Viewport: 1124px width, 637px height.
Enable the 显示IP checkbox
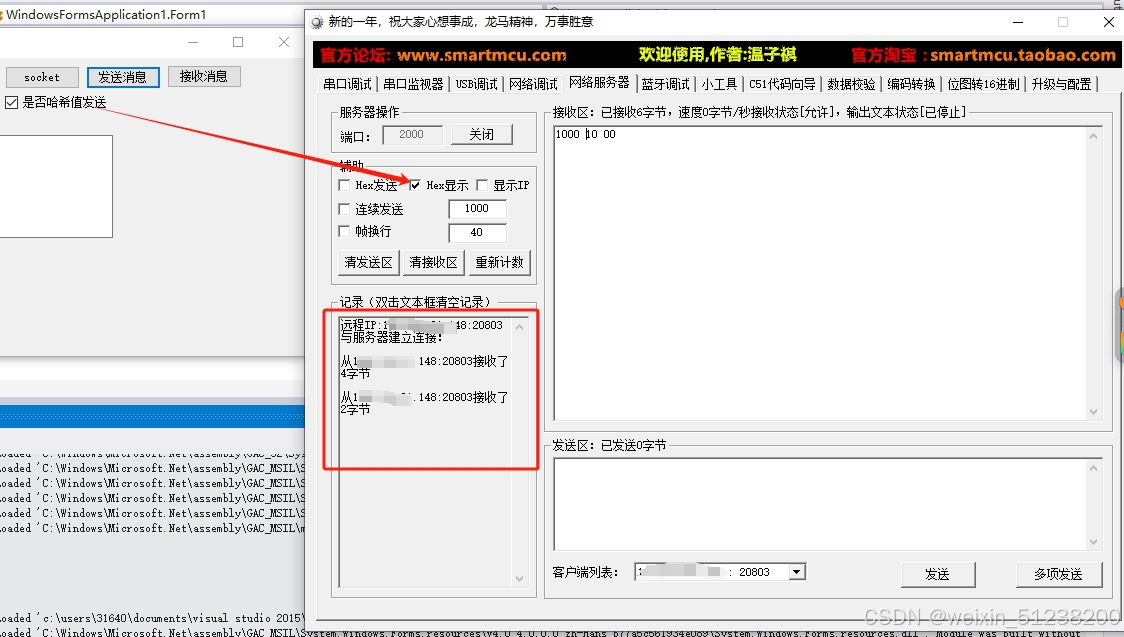click(482, 186)
